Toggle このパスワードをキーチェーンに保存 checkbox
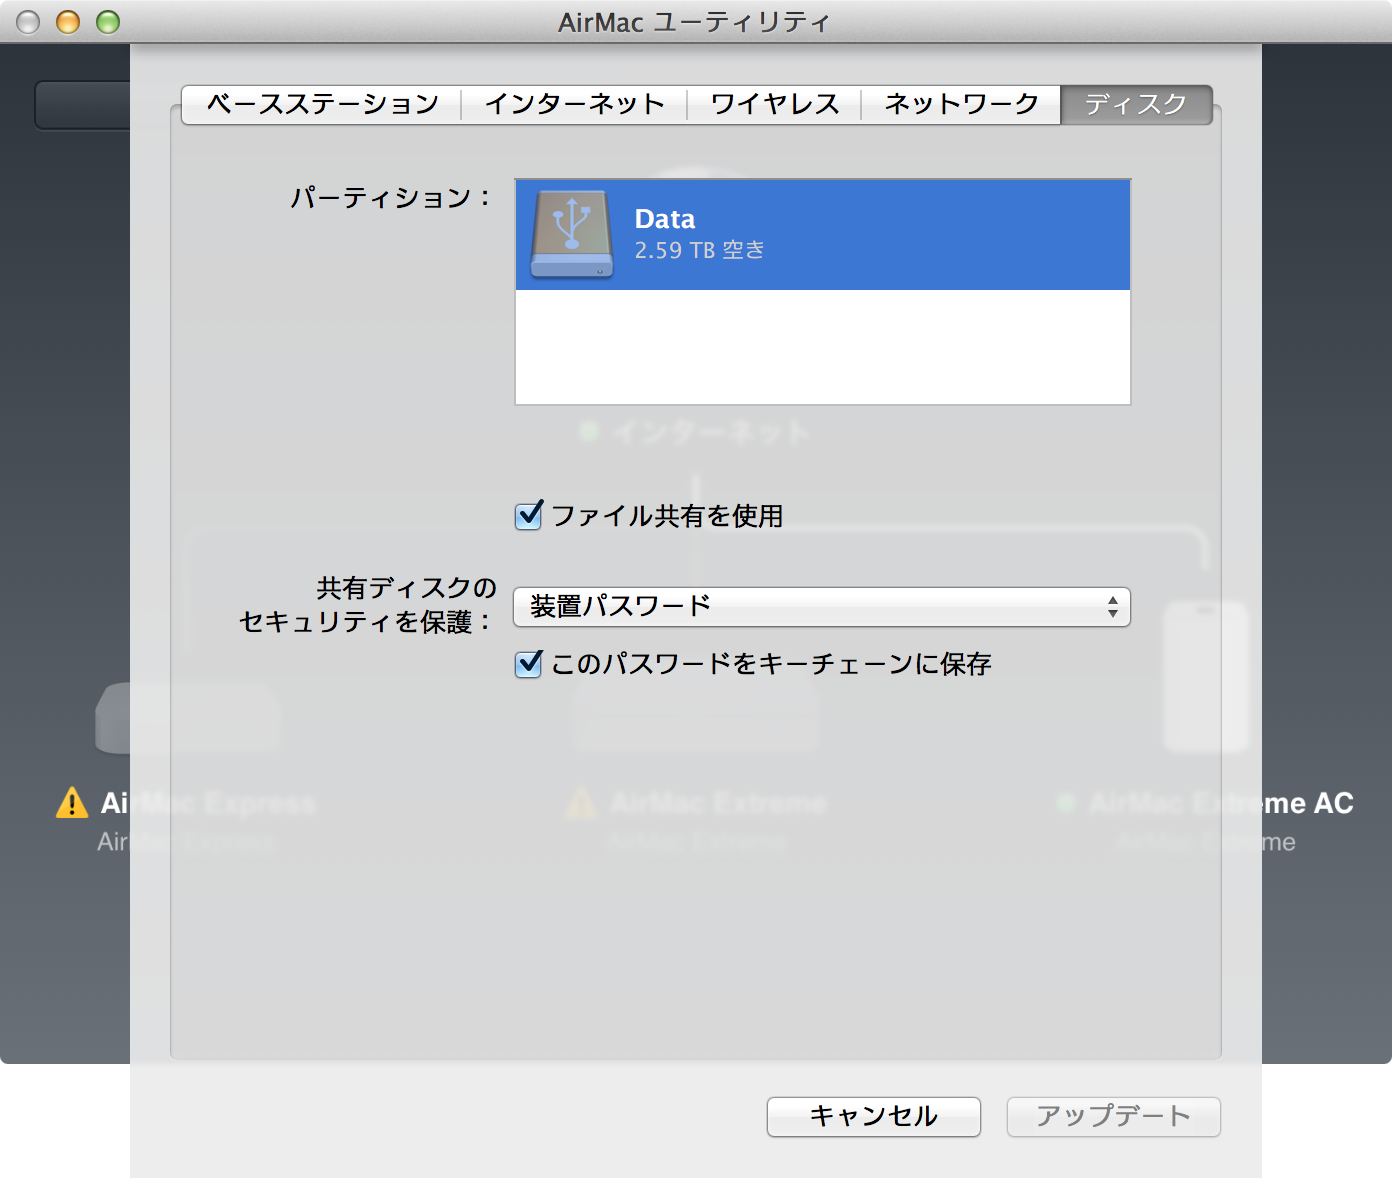Viewport: 1392px width, 1178px height. (528, 664)
